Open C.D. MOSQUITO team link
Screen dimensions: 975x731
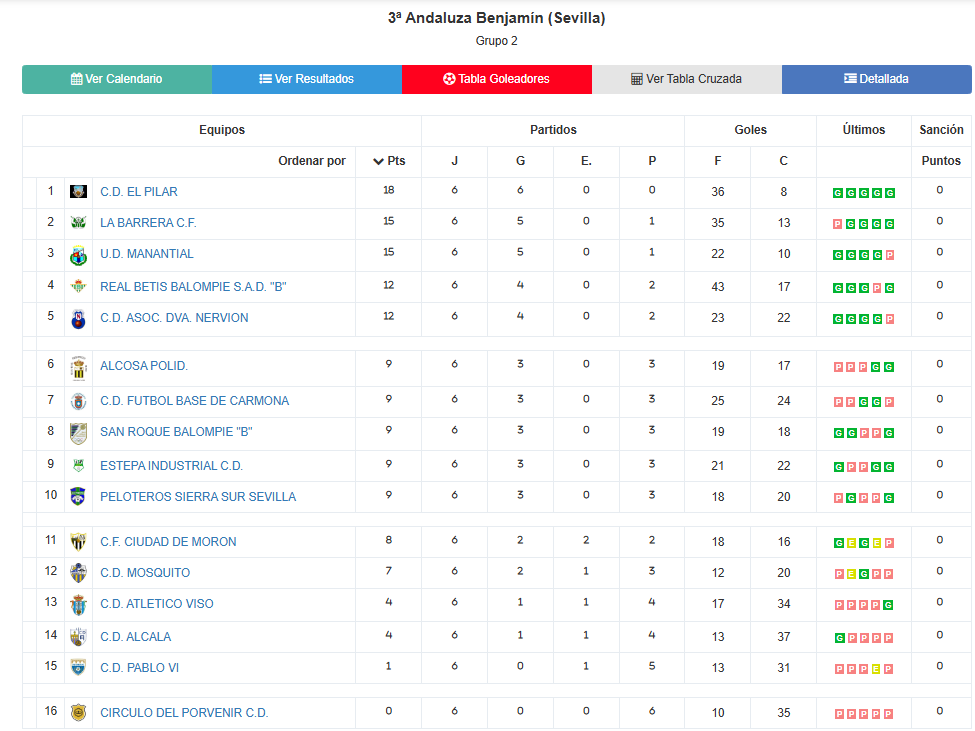click(145, 573)
